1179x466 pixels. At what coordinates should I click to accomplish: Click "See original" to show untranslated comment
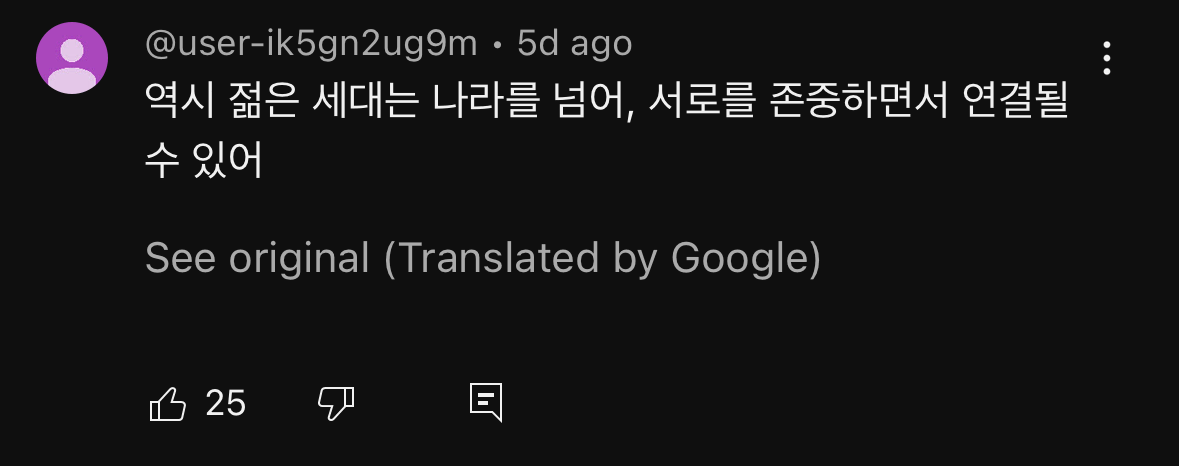click(257, 258)
